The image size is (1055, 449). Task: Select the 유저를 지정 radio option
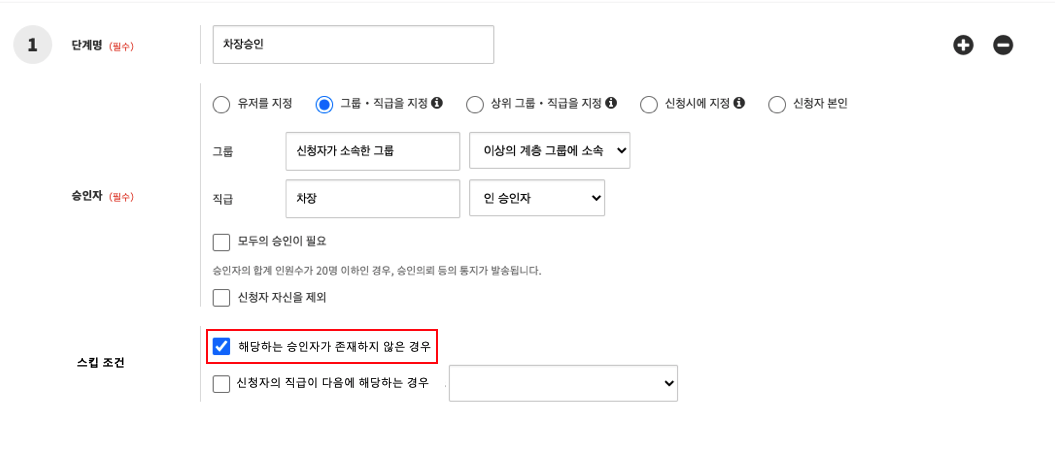click(x=221, y=104)
